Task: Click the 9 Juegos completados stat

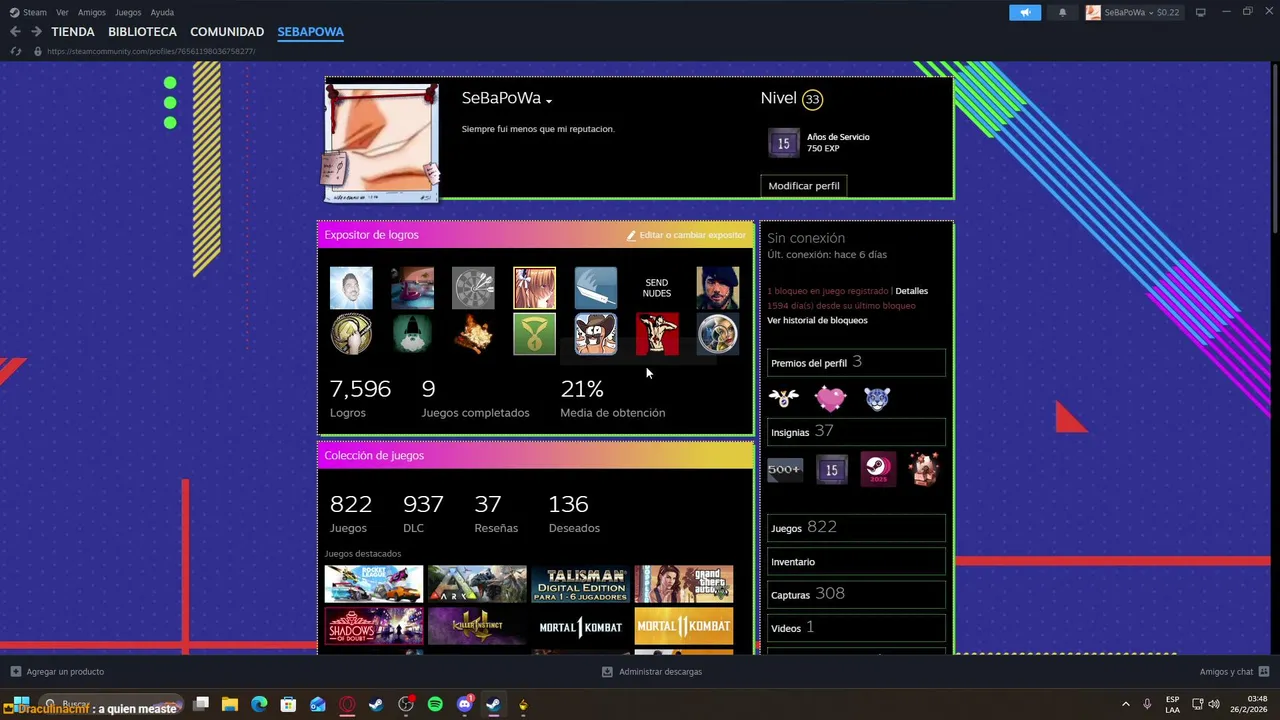Action: coord(475,398)
